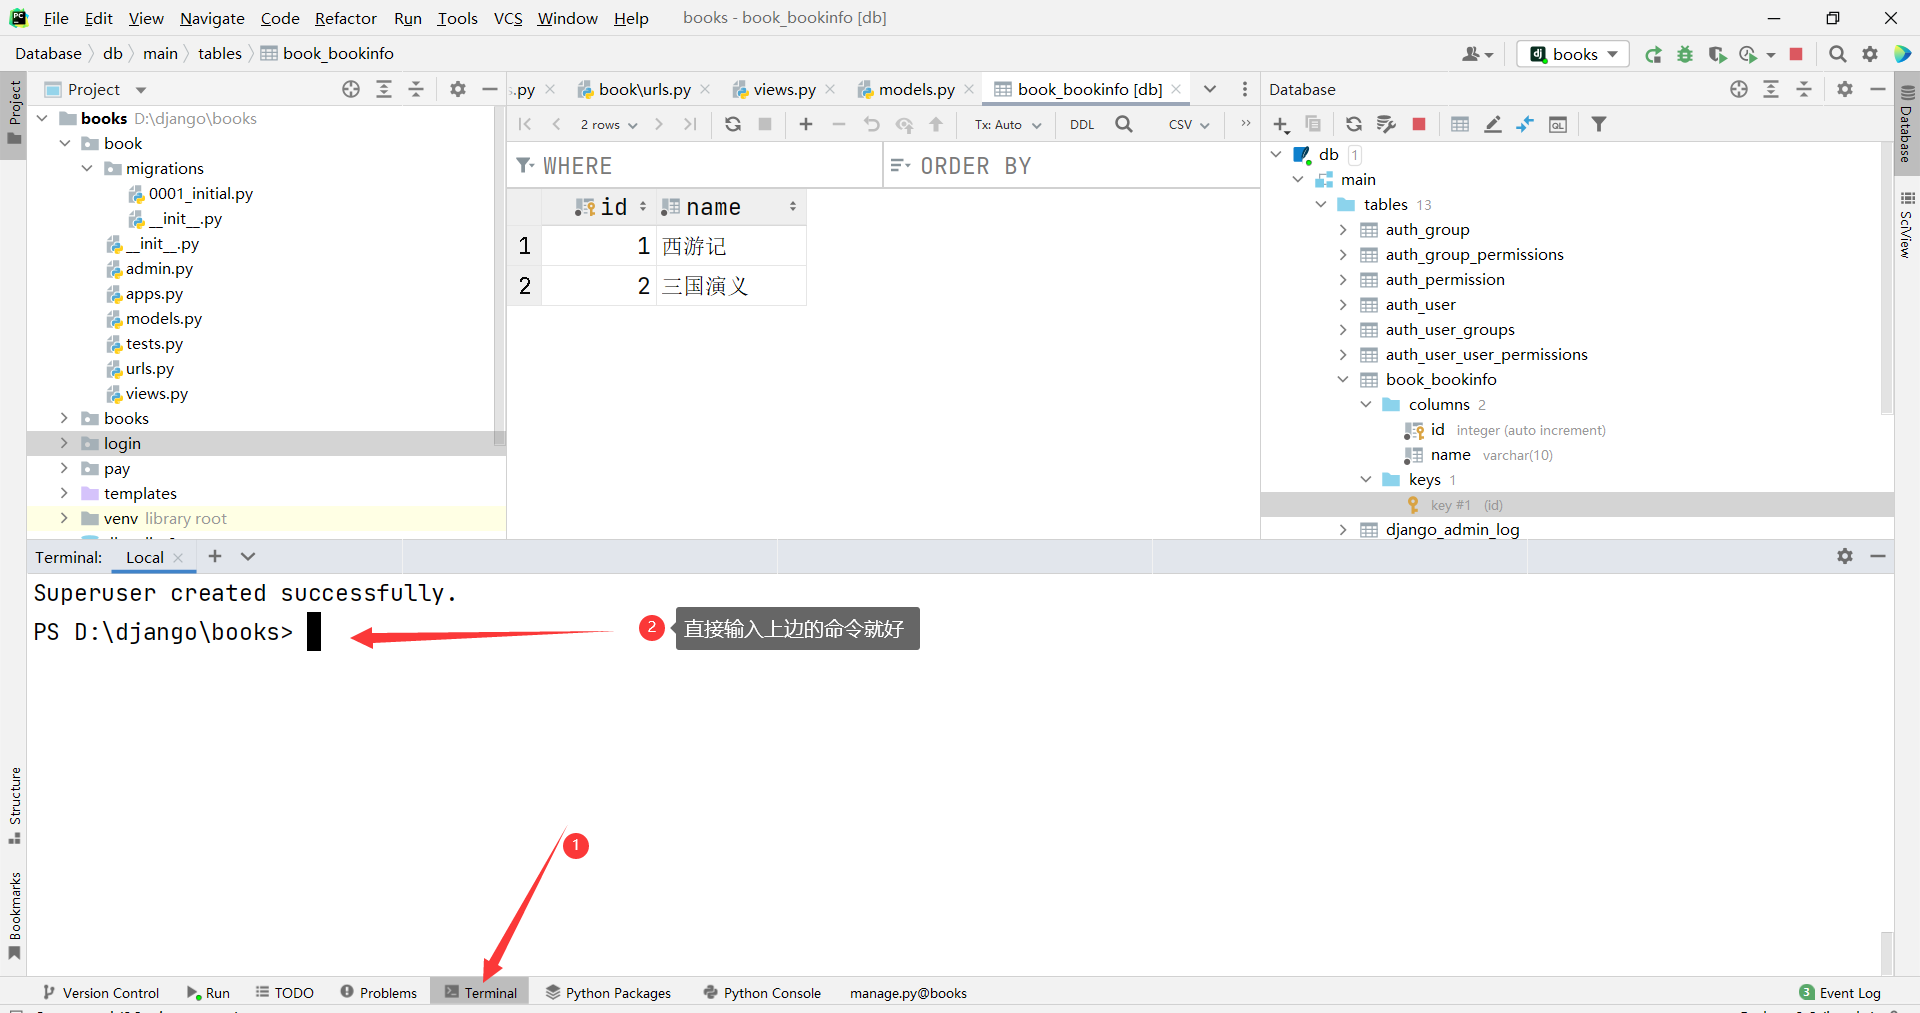Open IDE settings gear in top toolbar
Viewport: 1920px width, 1013px height.
coord(1869,54)
